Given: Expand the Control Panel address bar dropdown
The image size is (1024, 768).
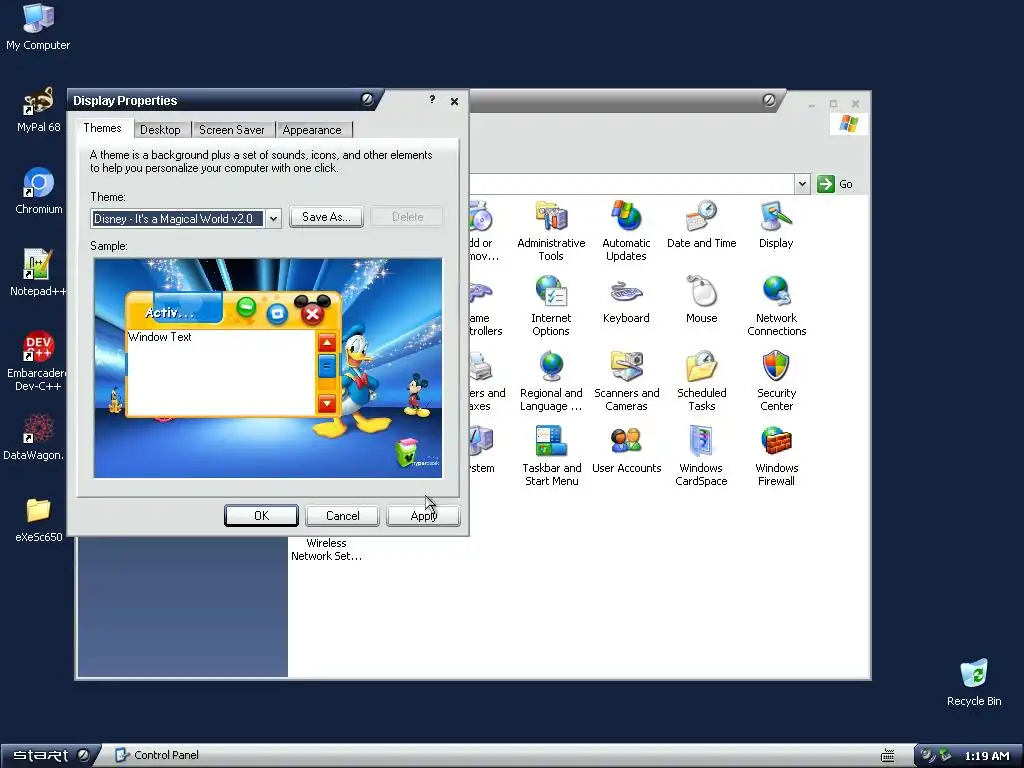Looking at the screenshot, I should pyautogui.click(x=803, y=184).
